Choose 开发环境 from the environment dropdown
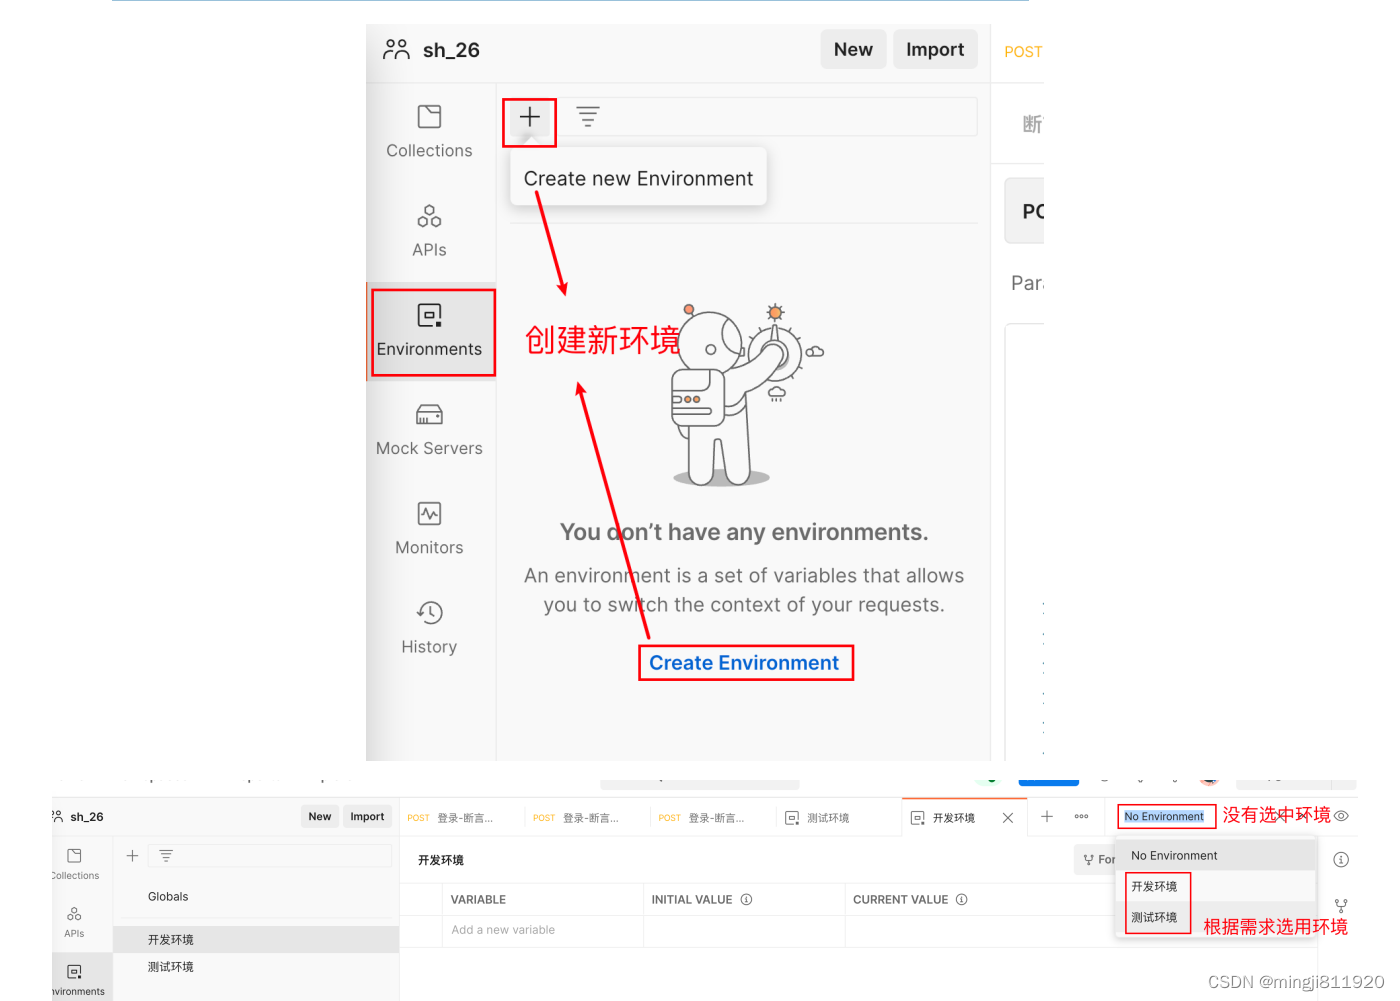1400x1001 pixels. click(1216, 887)
